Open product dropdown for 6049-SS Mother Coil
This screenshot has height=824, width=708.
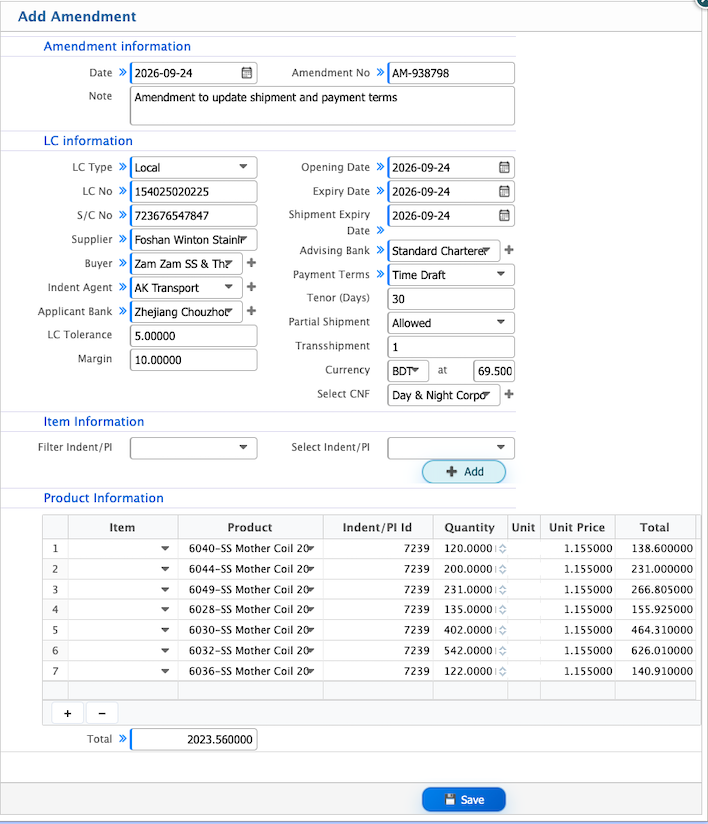click(311, 590)
